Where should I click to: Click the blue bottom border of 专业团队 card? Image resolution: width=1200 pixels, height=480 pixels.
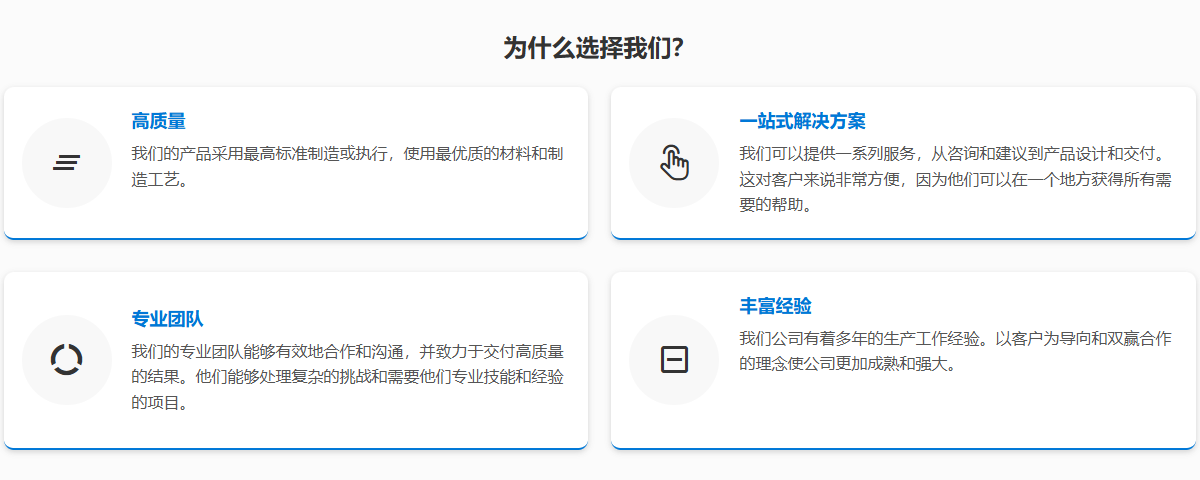[296, 448]
